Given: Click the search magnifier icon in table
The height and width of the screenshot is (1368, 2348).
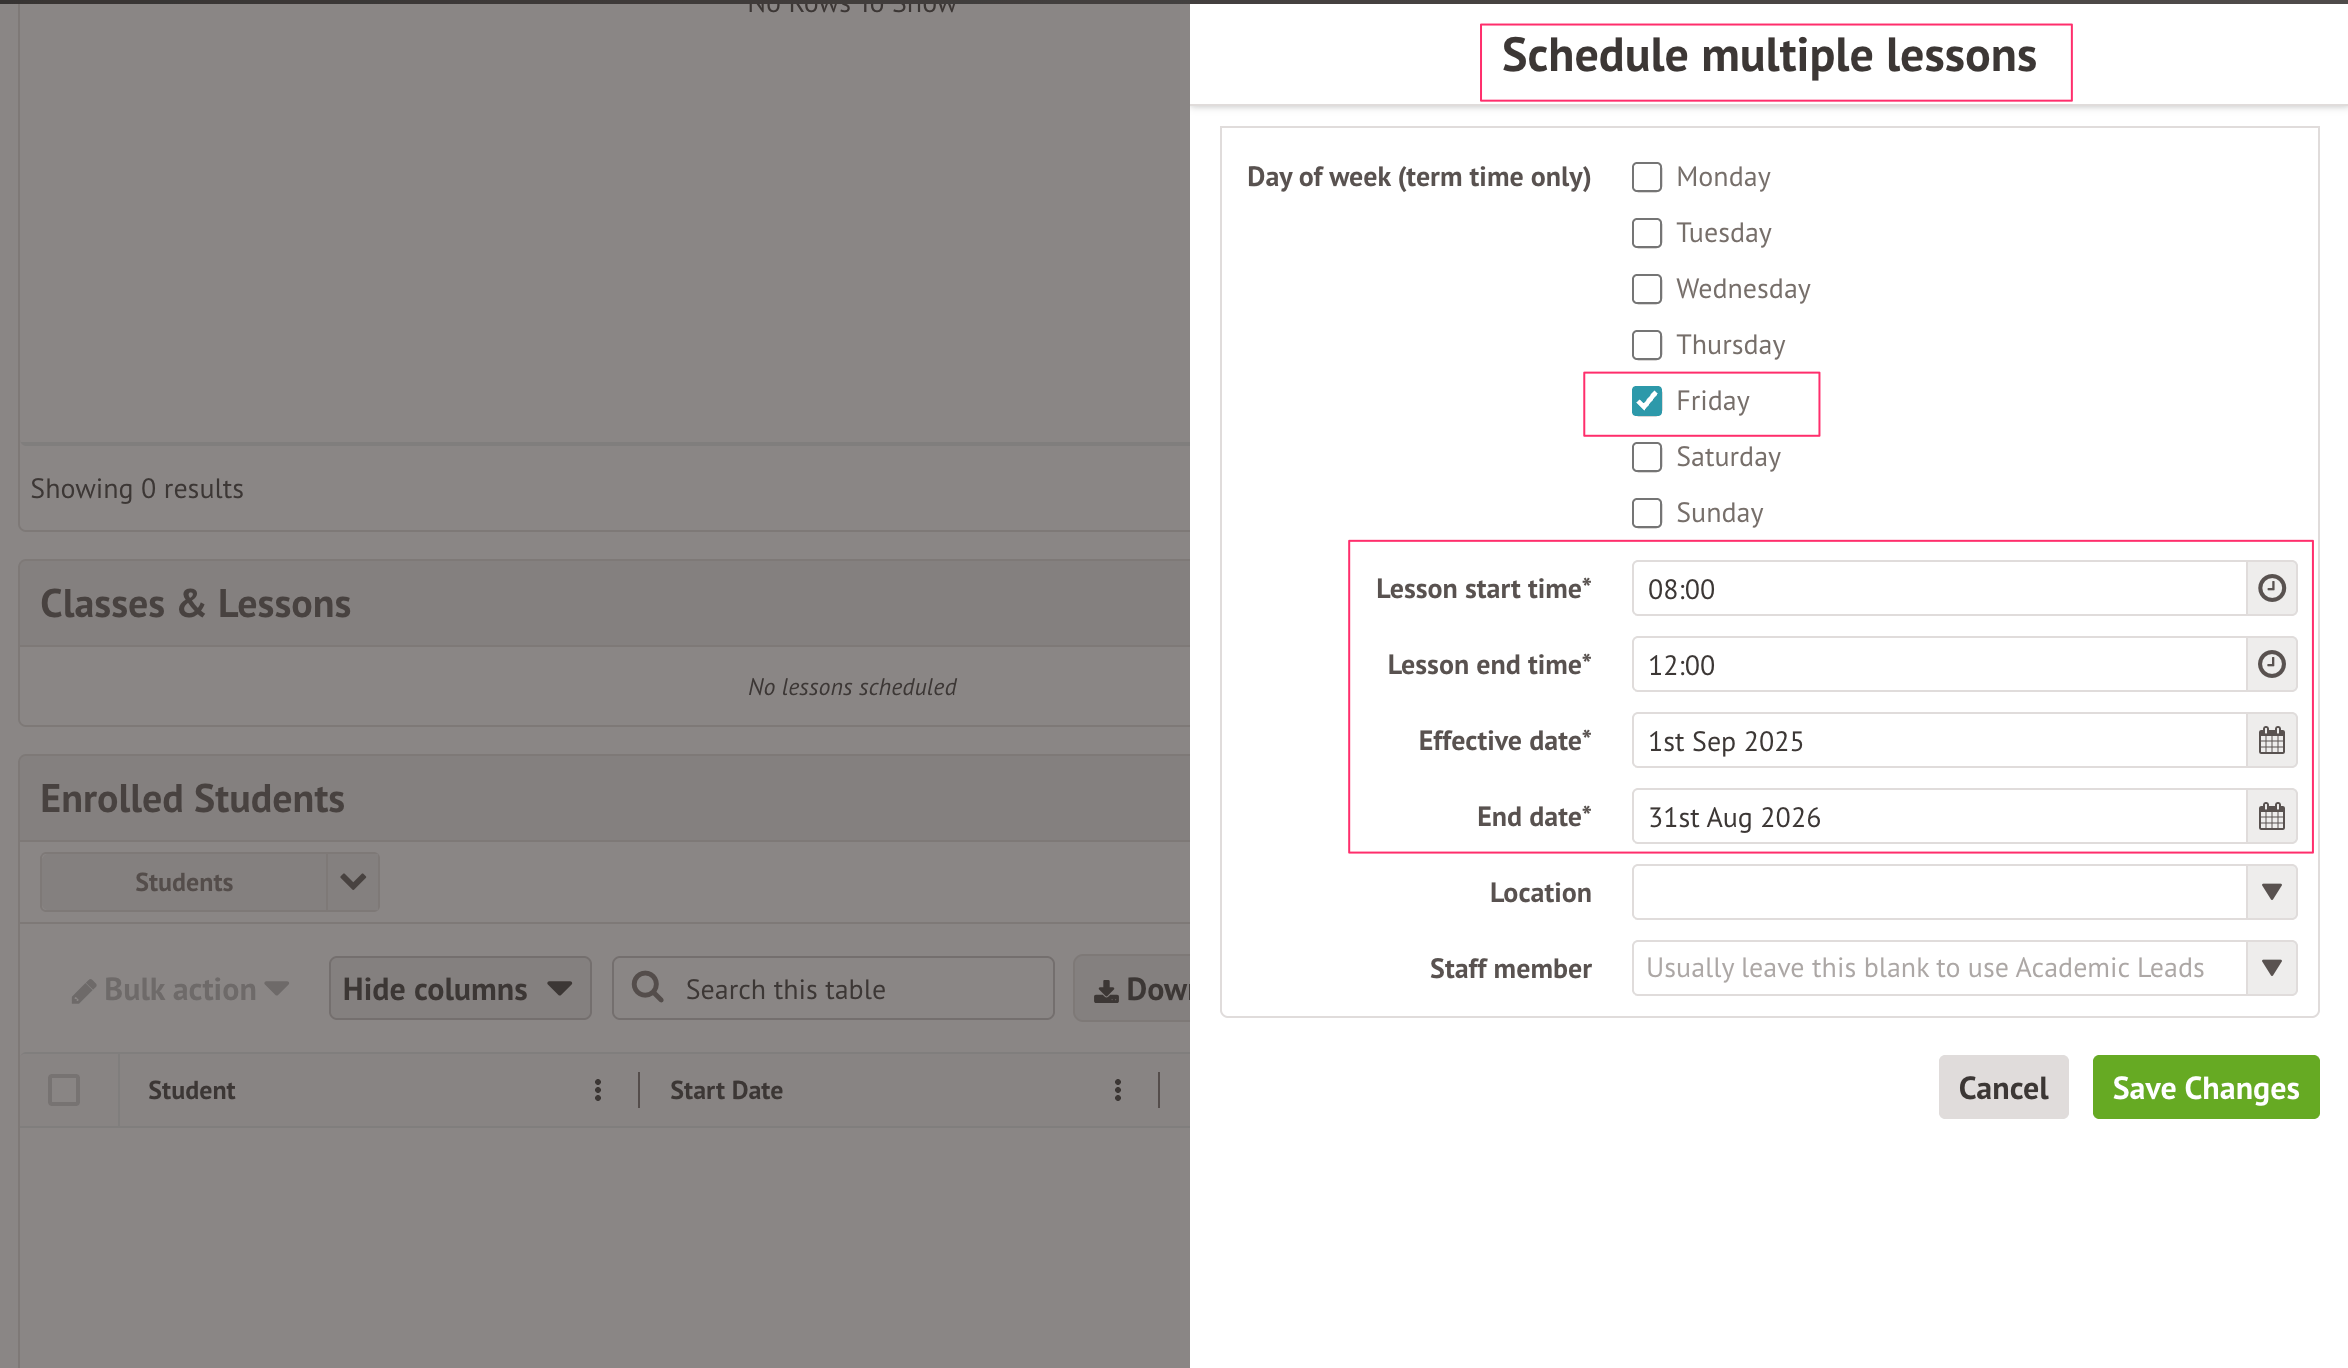Looking at the screenshot, I should point(648,988).
